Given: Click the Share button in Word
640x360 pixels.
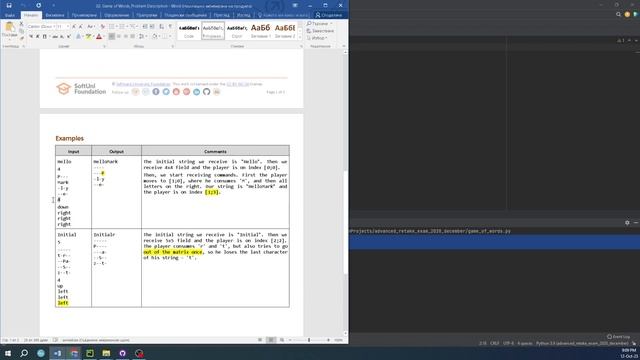Looking at the screenshot, I should pyautogui.click(x=329, y=15).
